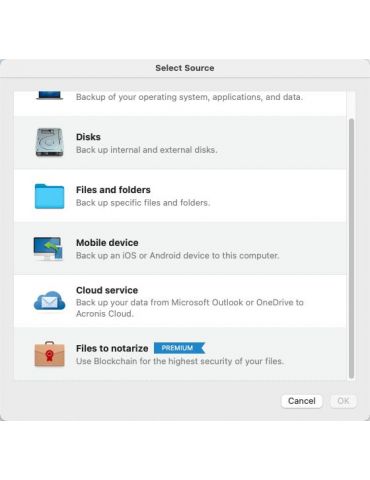Viewport: 370px width, 480px height.
Task: Click "Backup of your operating system" description
Action: (x=189, y=97)
